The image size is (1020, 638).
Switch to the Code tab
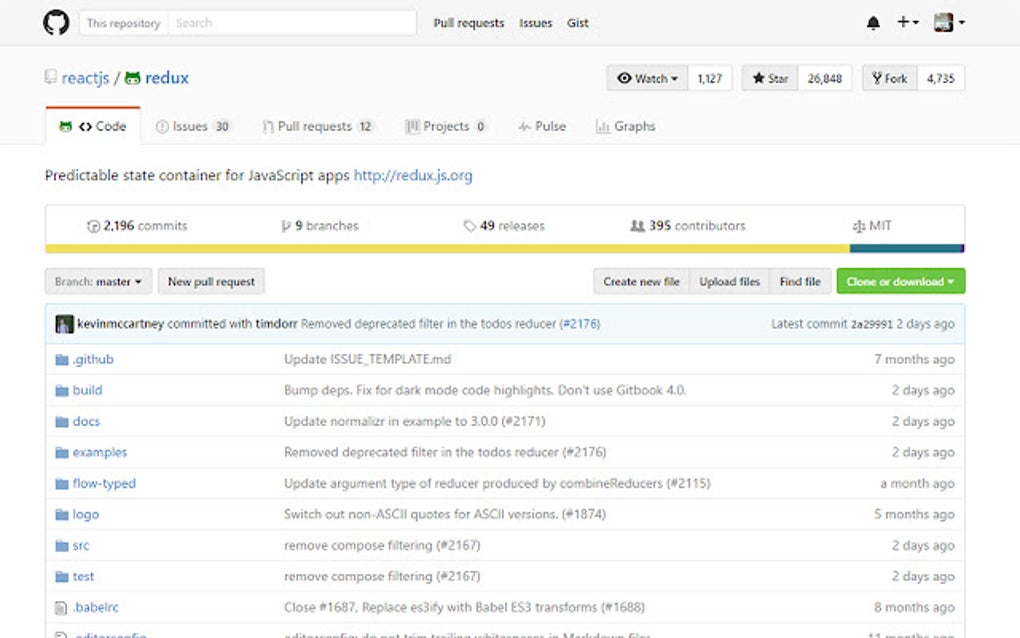pos(93,126)
